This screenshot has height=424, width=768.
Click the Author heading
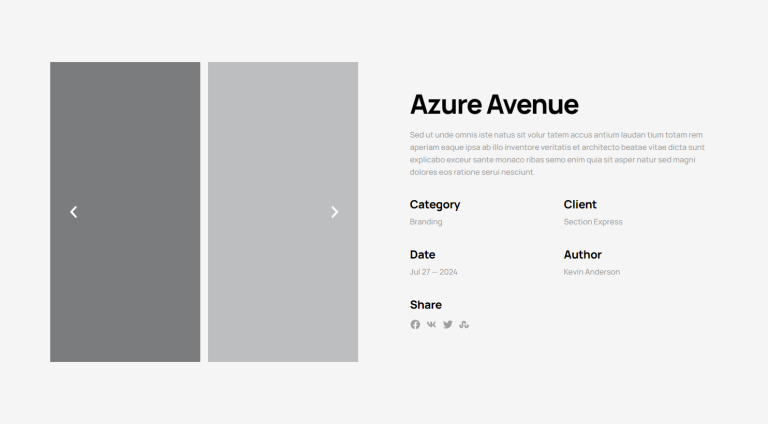(x=583, y=254)
